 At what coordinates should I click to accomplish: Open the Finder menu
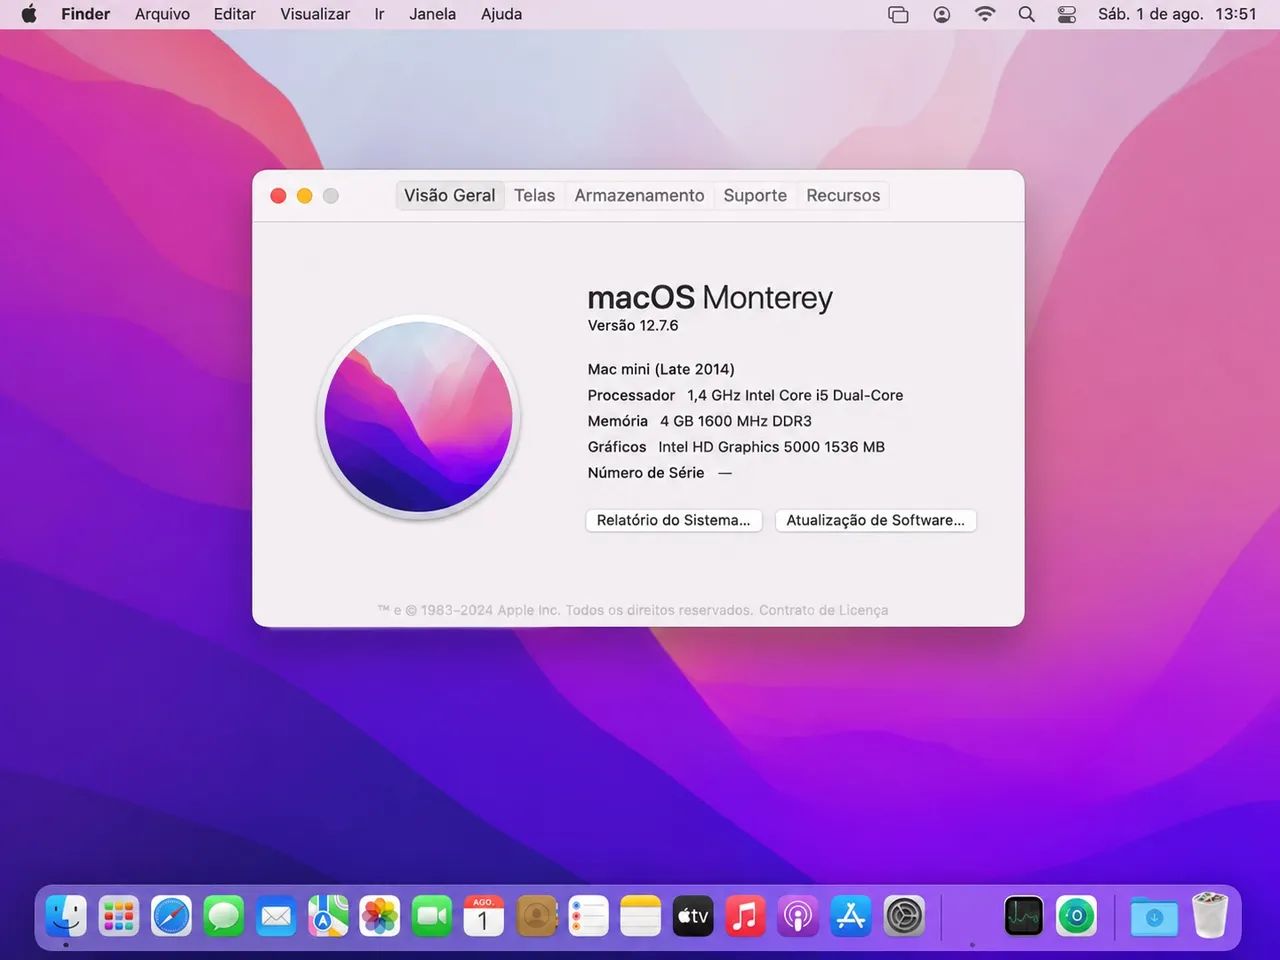[x=86, y=14]
